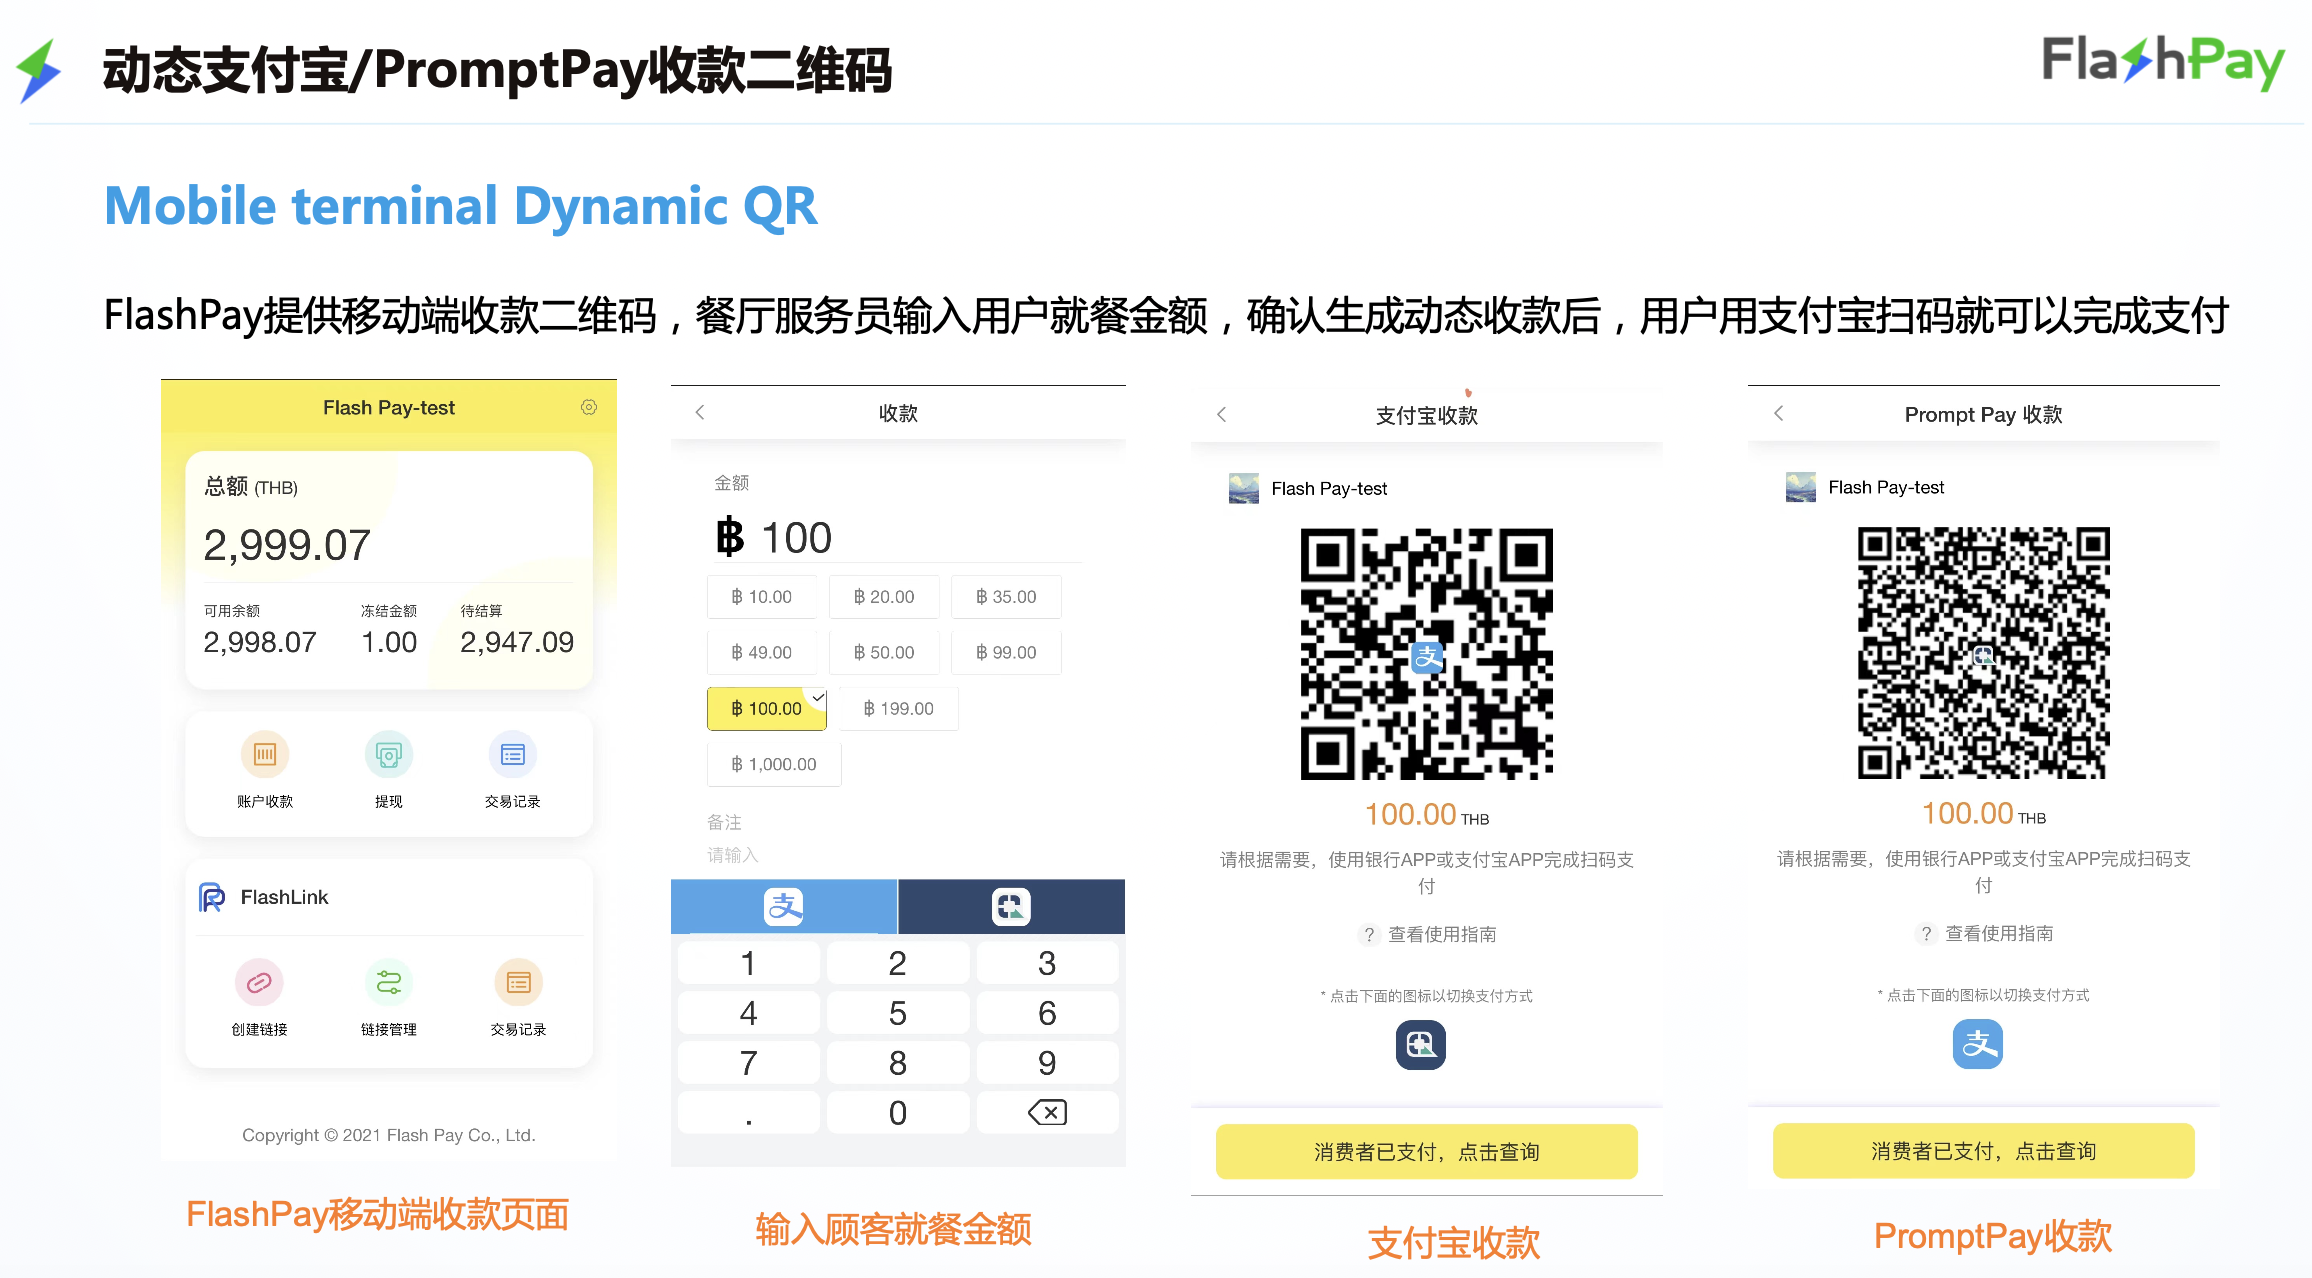Tap the Alipay switch icon under PromptPay QR
The width and height of the screenshot is (2312, 1278).
tap(1978, 1044)
